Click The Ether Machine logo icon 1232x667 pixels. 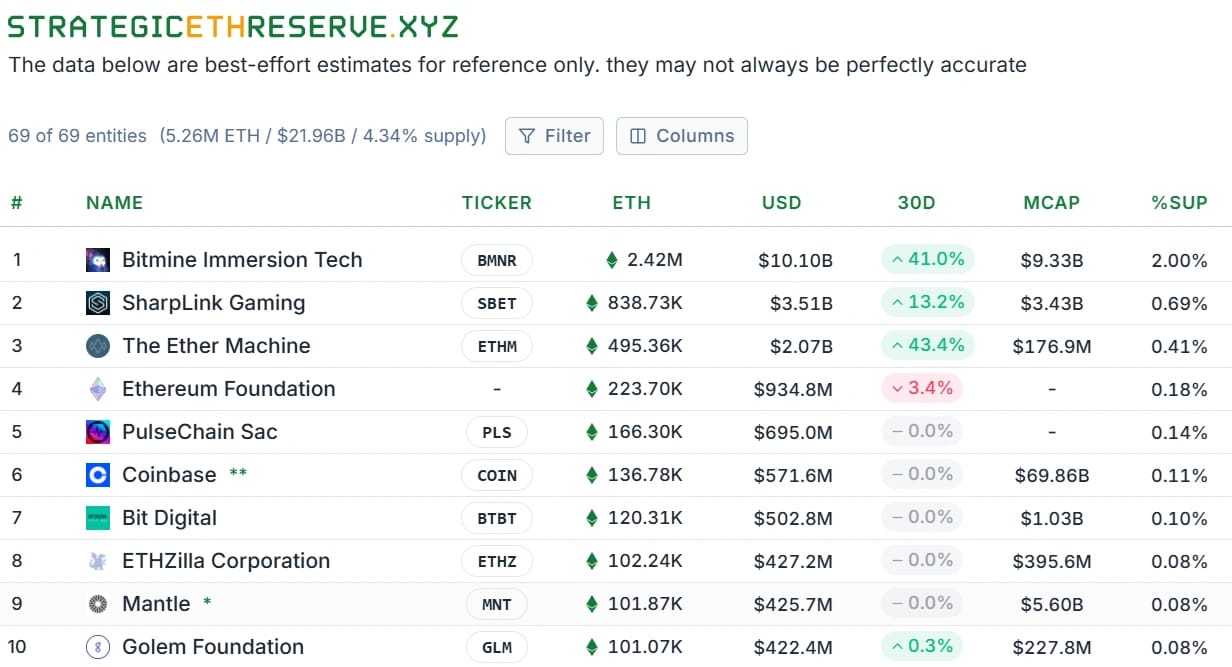pos(97,346)
